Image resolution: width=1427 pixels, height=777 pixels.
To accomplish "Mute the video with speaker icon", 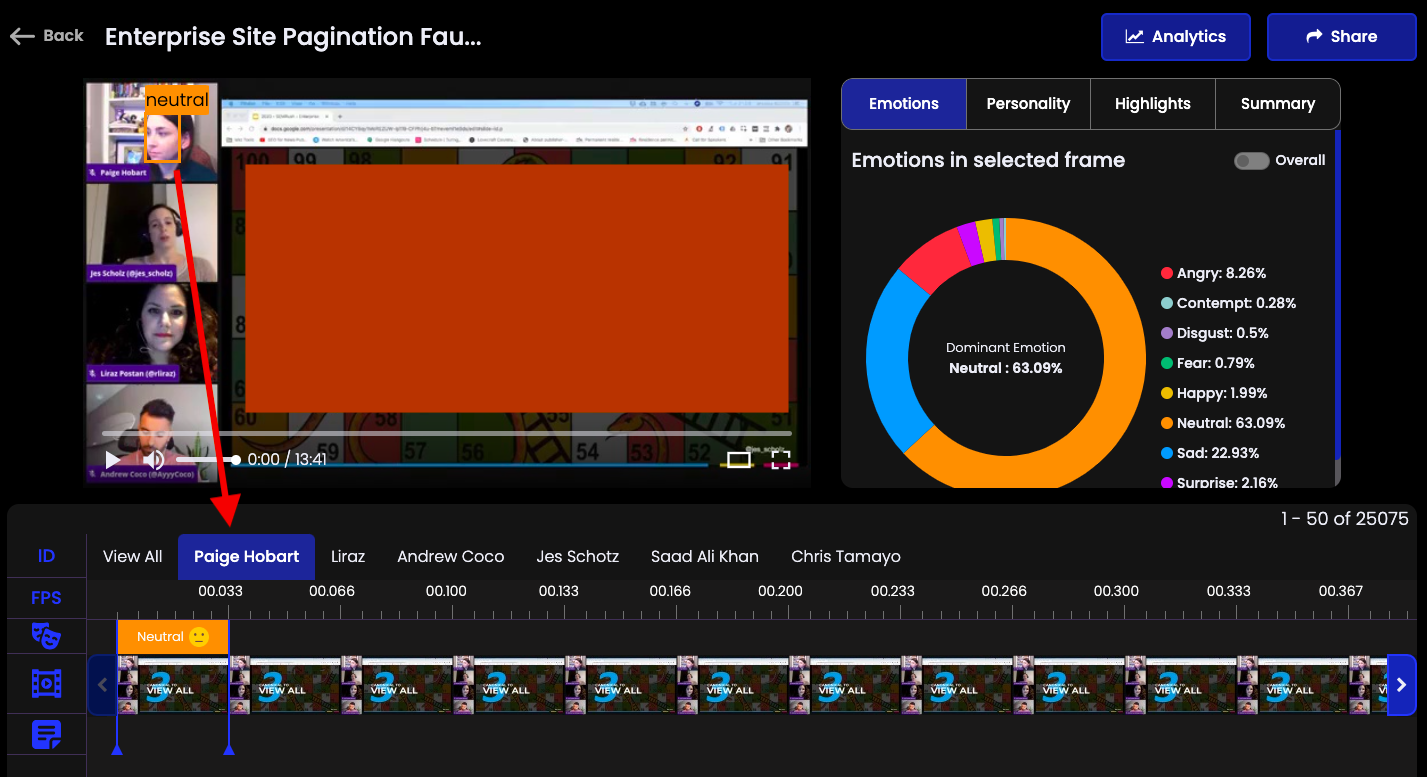I will point(153,460).
